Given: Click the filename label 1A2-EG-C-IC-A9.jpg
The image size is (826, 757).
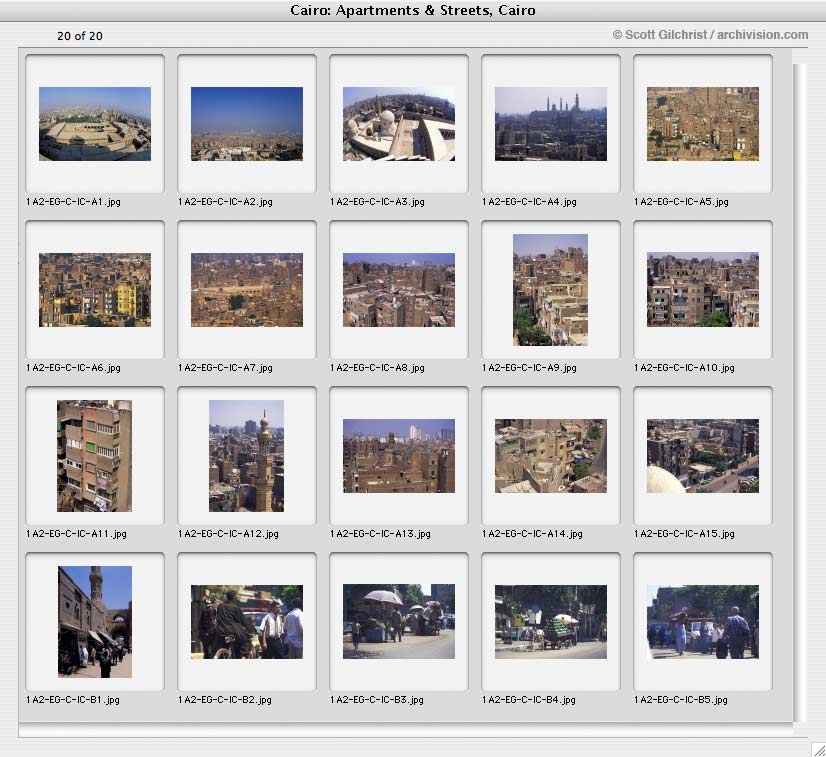Looking at the screenshot, I should click(x=529, y=368).
